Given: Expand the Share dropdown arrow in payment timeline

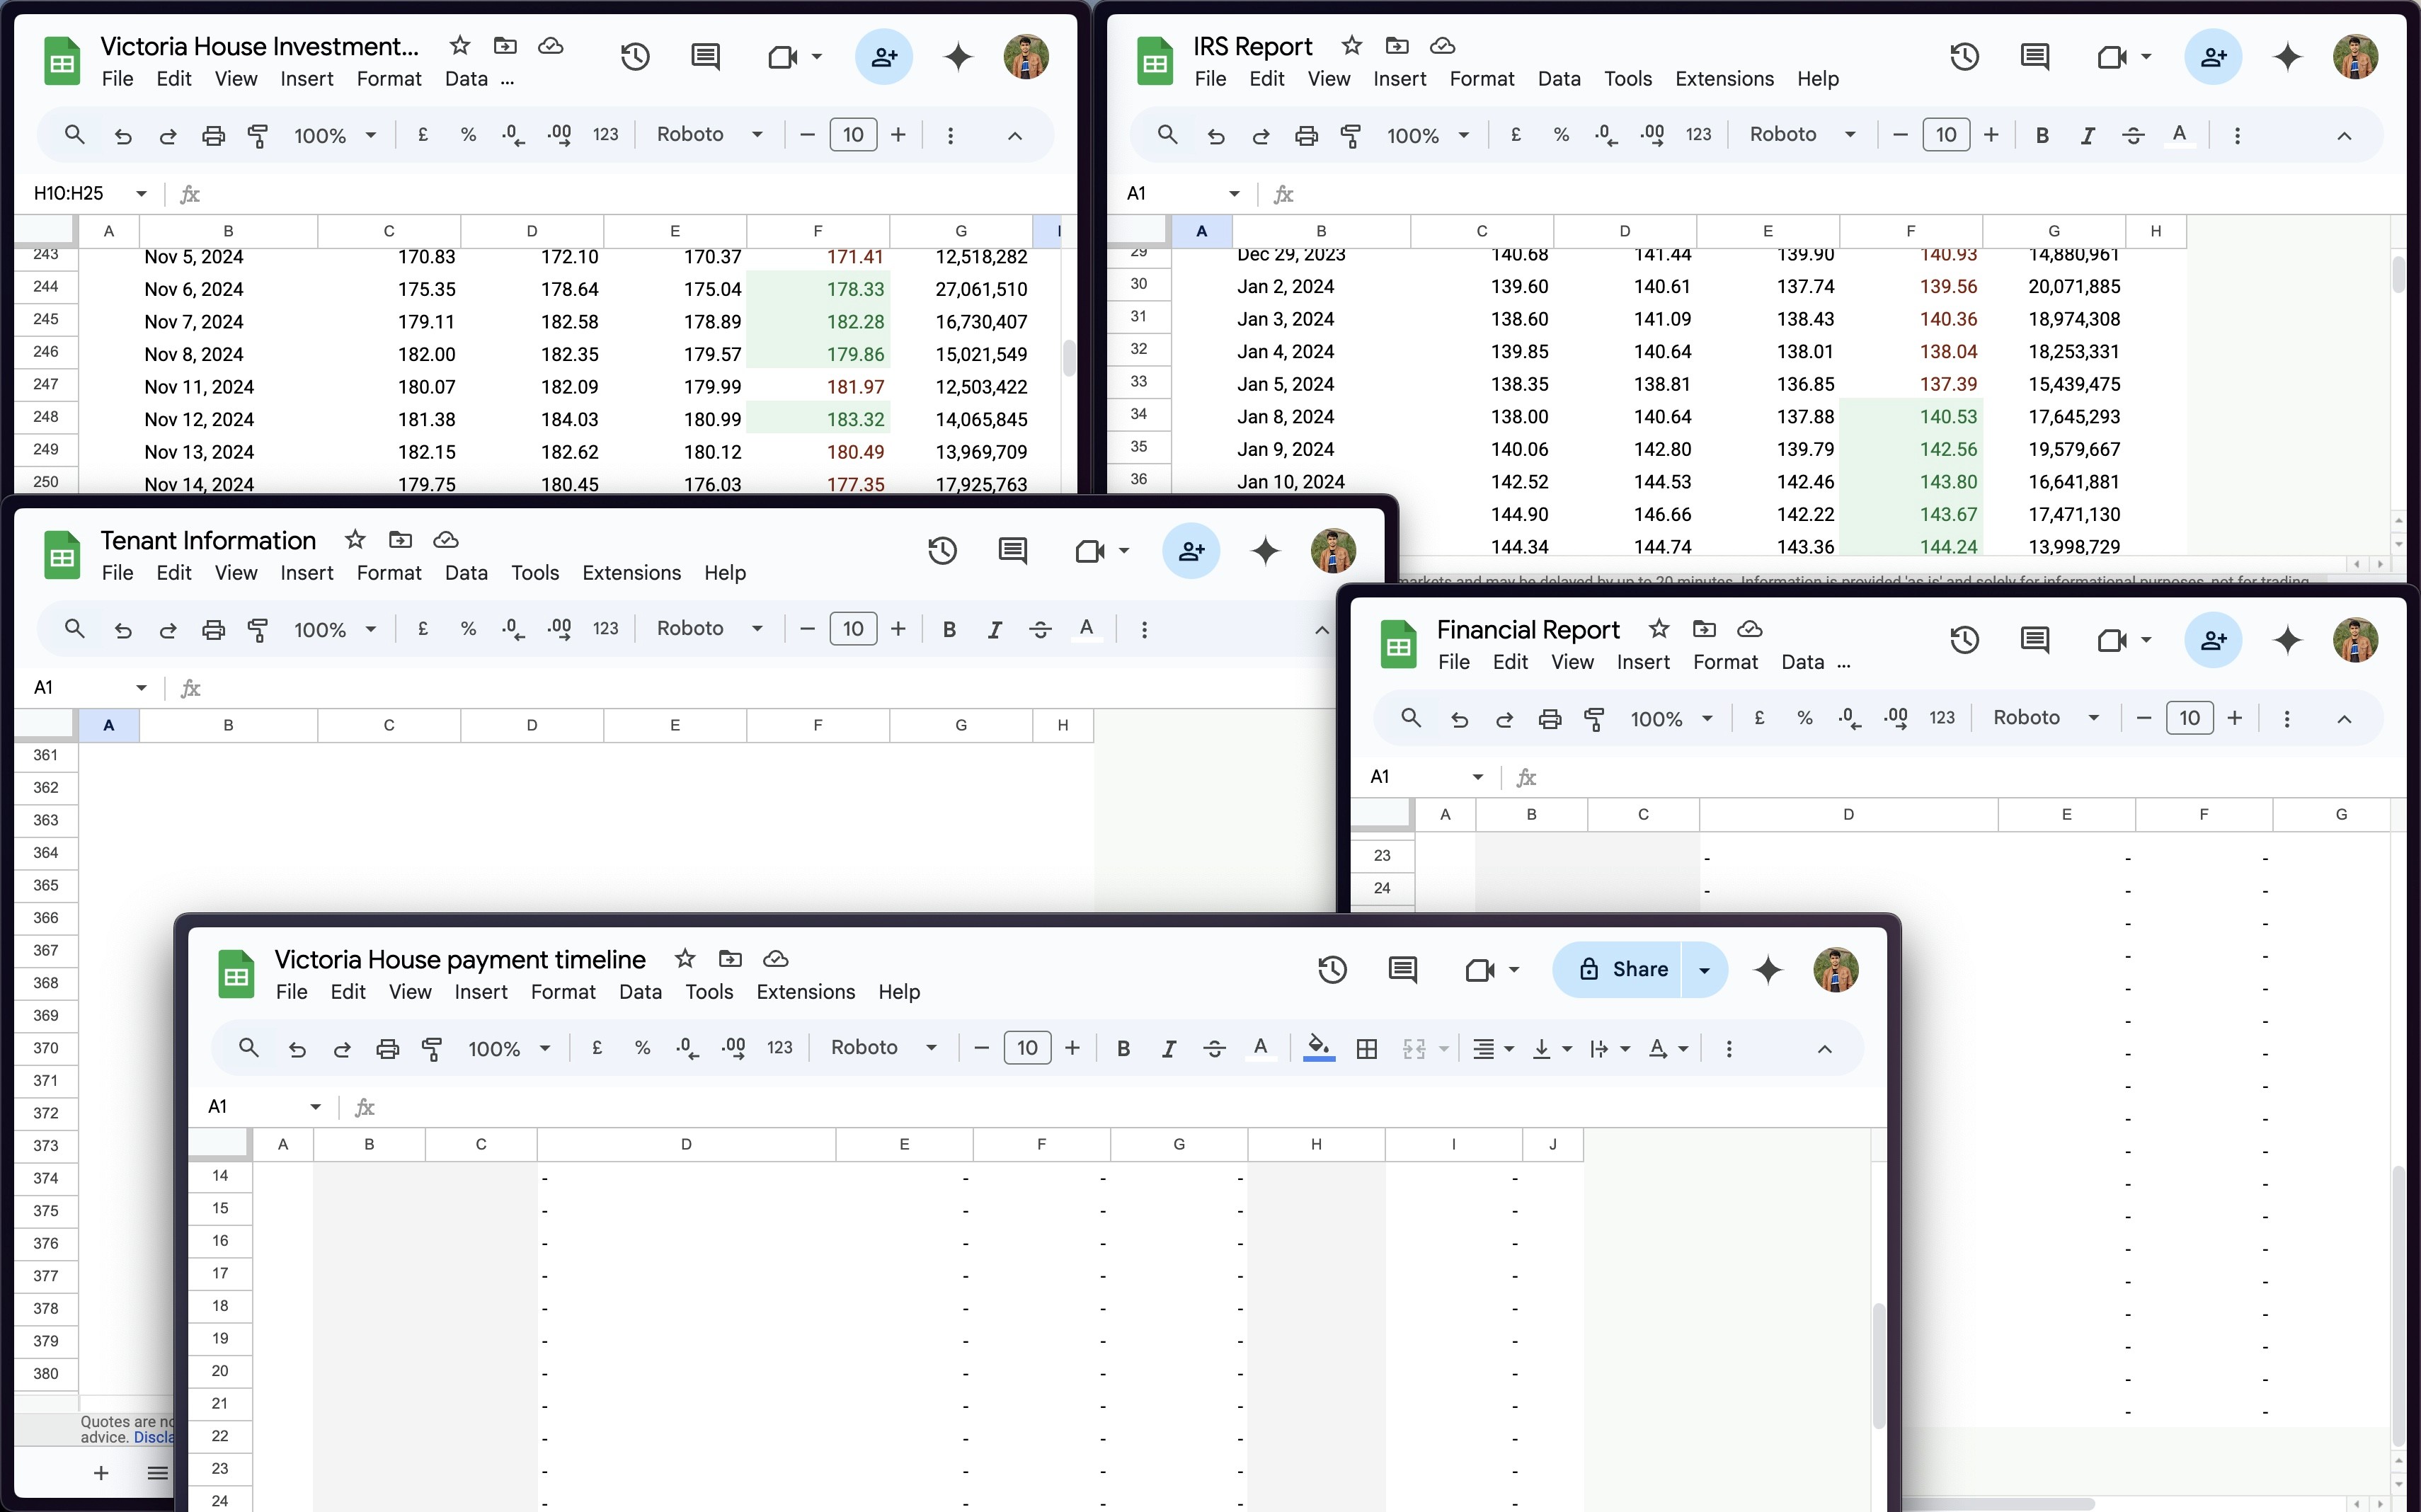Looking at the screenshot, I should (x=1704, y=969).
